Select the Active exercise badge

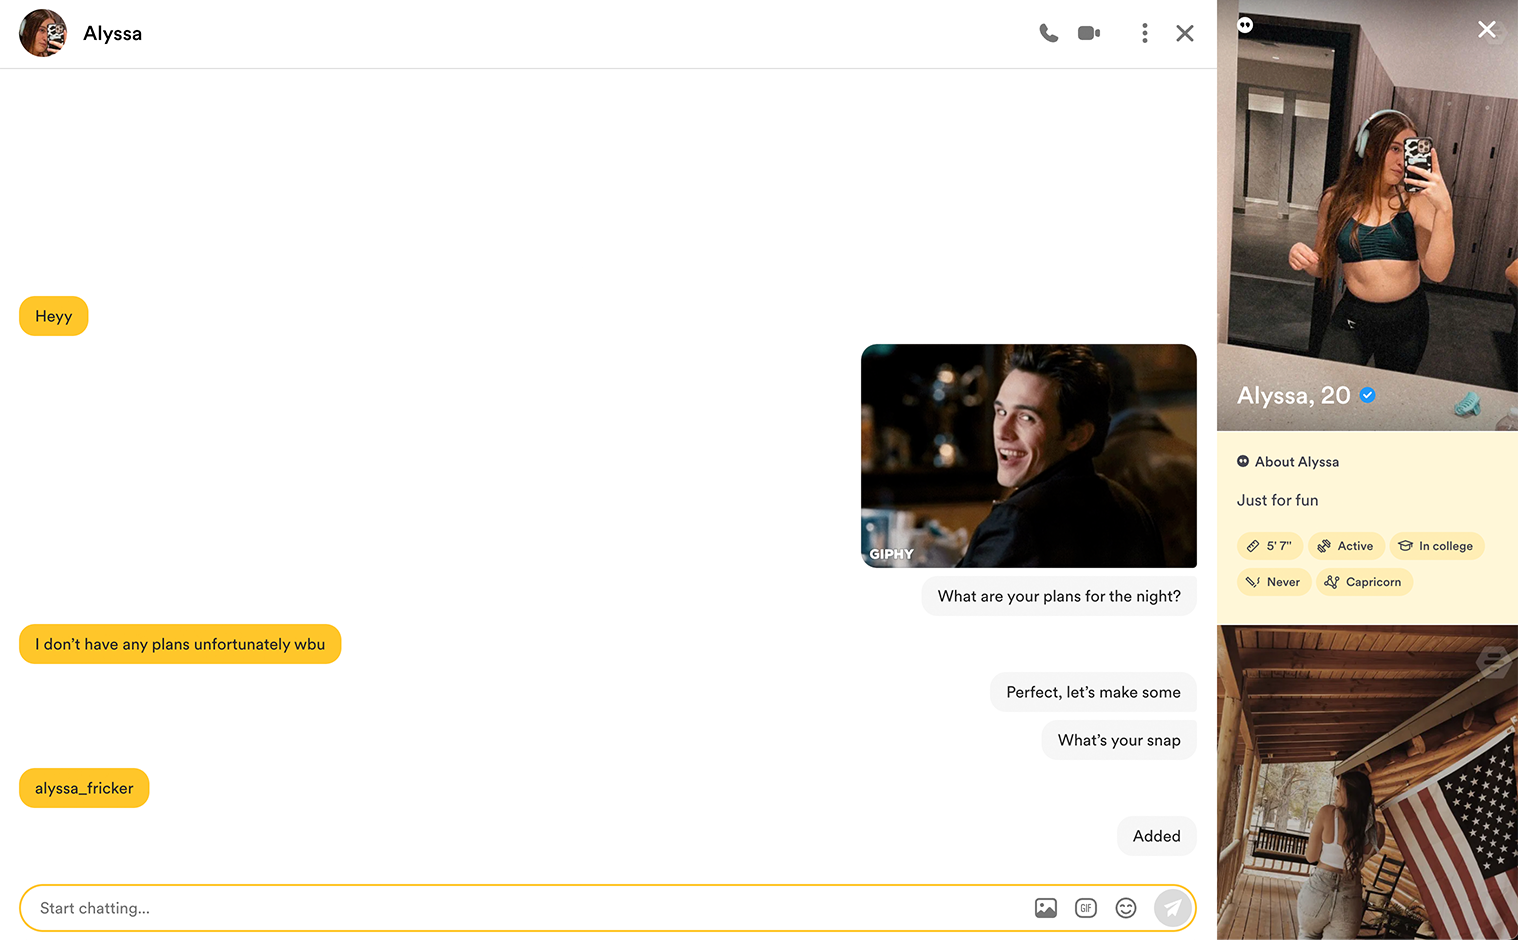click(1346, 546)
